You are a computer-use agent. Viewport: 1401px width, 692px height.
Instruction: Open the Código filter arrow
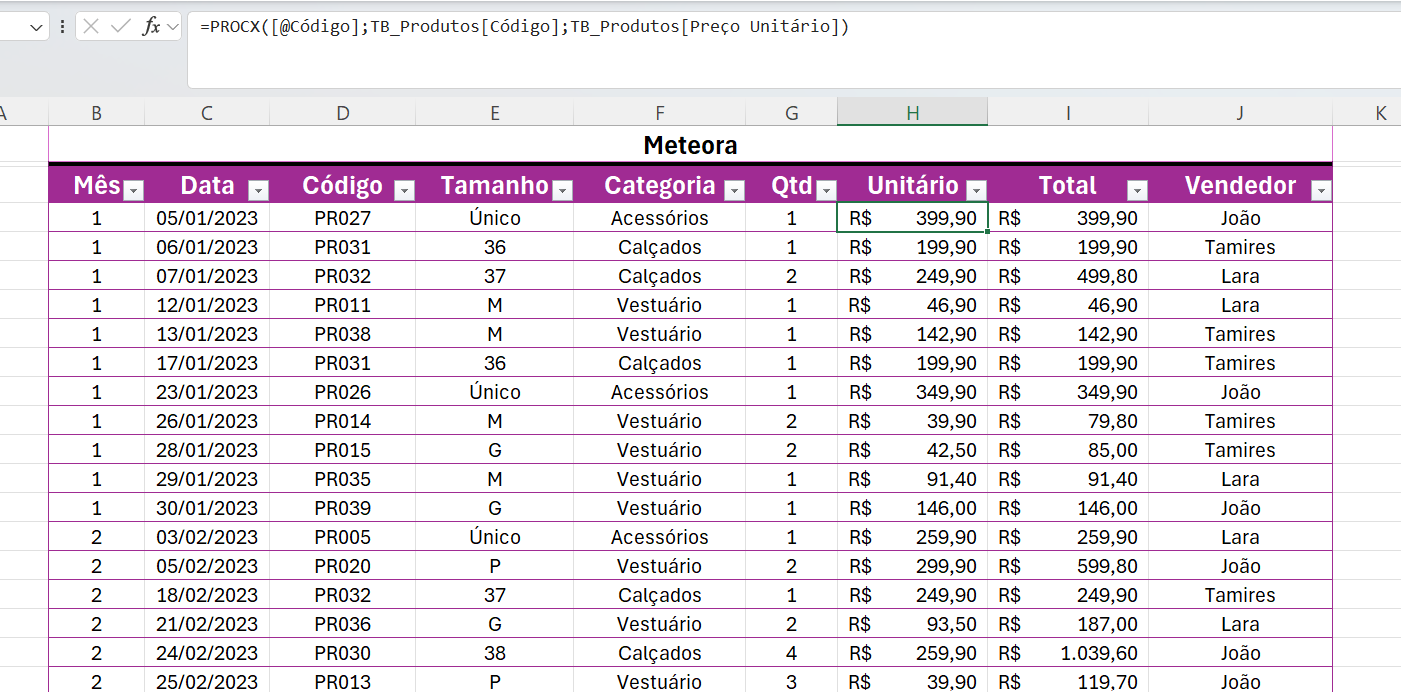(404, 190)
